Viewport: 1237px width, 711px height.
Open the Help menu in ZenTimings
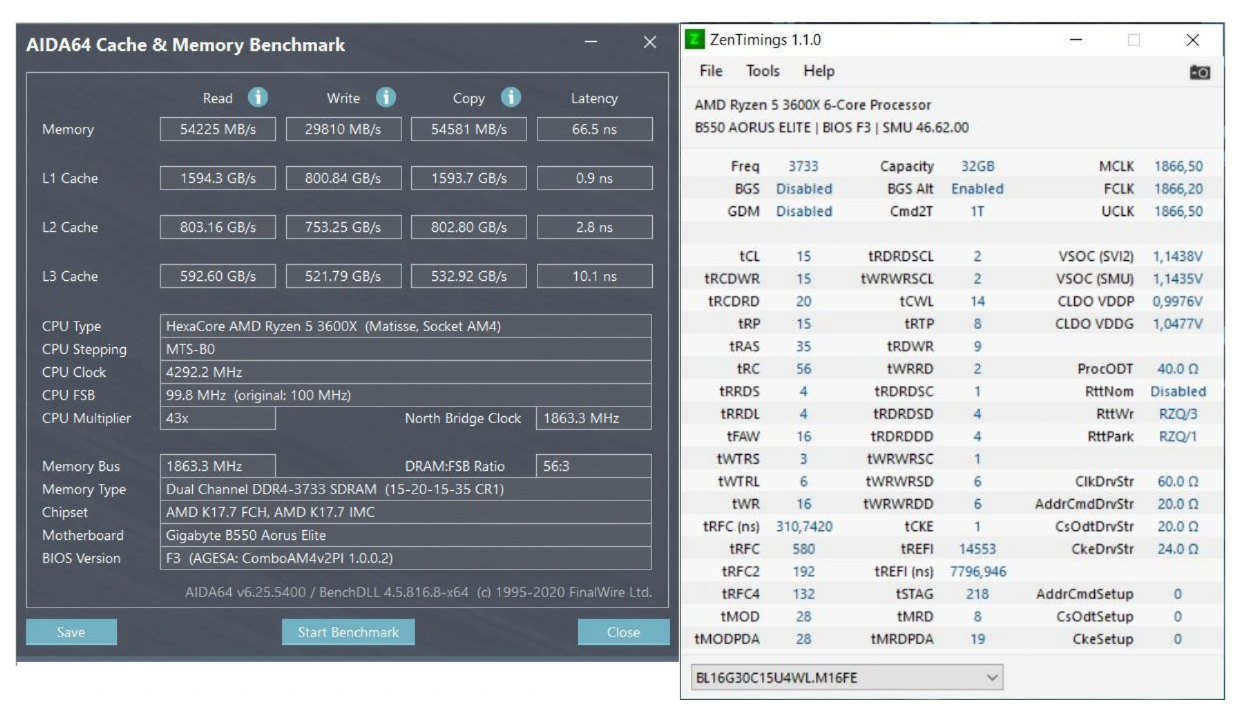tap(819, 71)
